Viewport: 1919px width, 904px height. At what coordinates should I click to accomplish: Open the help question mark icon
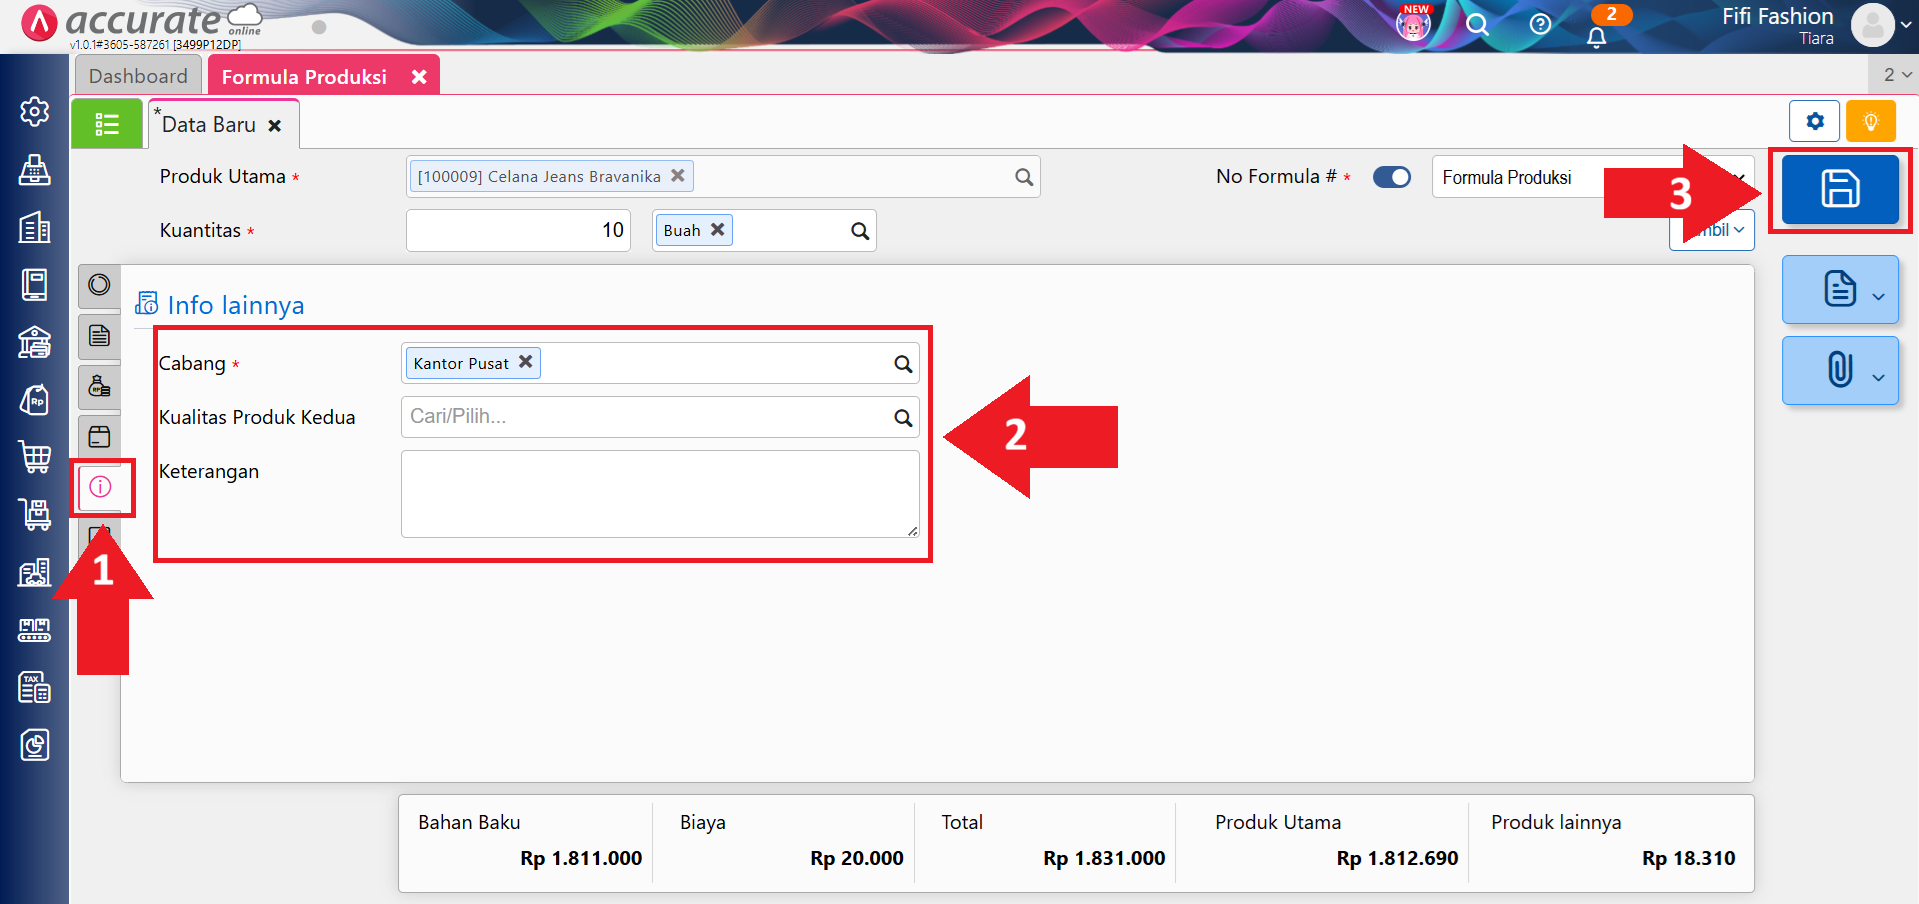click(1540, 24)
